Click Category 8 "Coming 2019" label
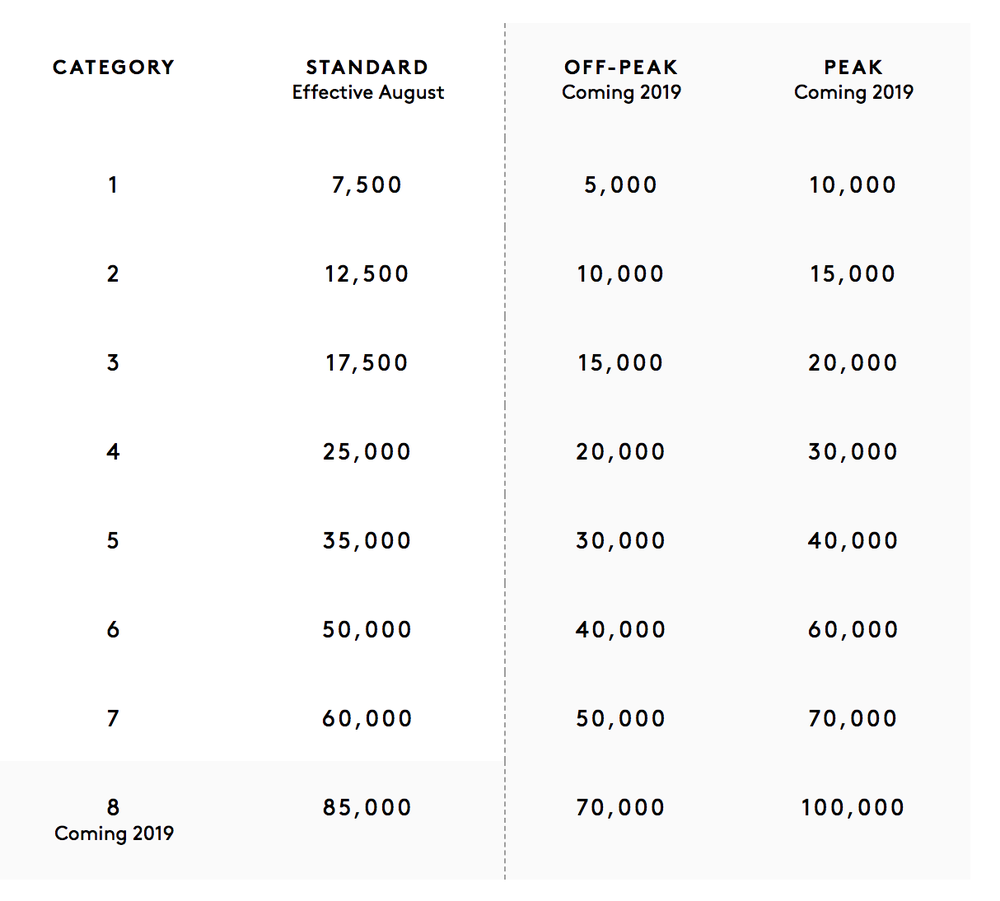The height and width of the screenshot is (901, 1000). point(114,834)
